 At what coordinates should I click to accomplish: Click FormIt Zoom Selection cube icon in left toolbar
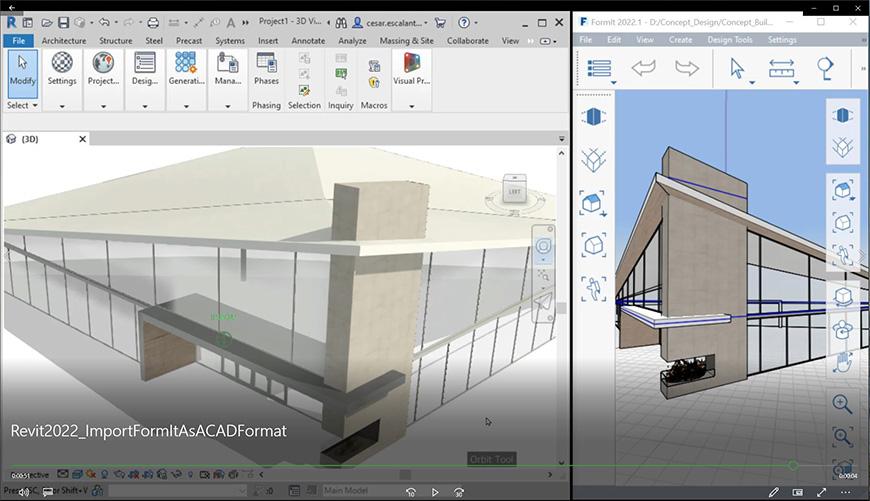[x=594, y=245]
